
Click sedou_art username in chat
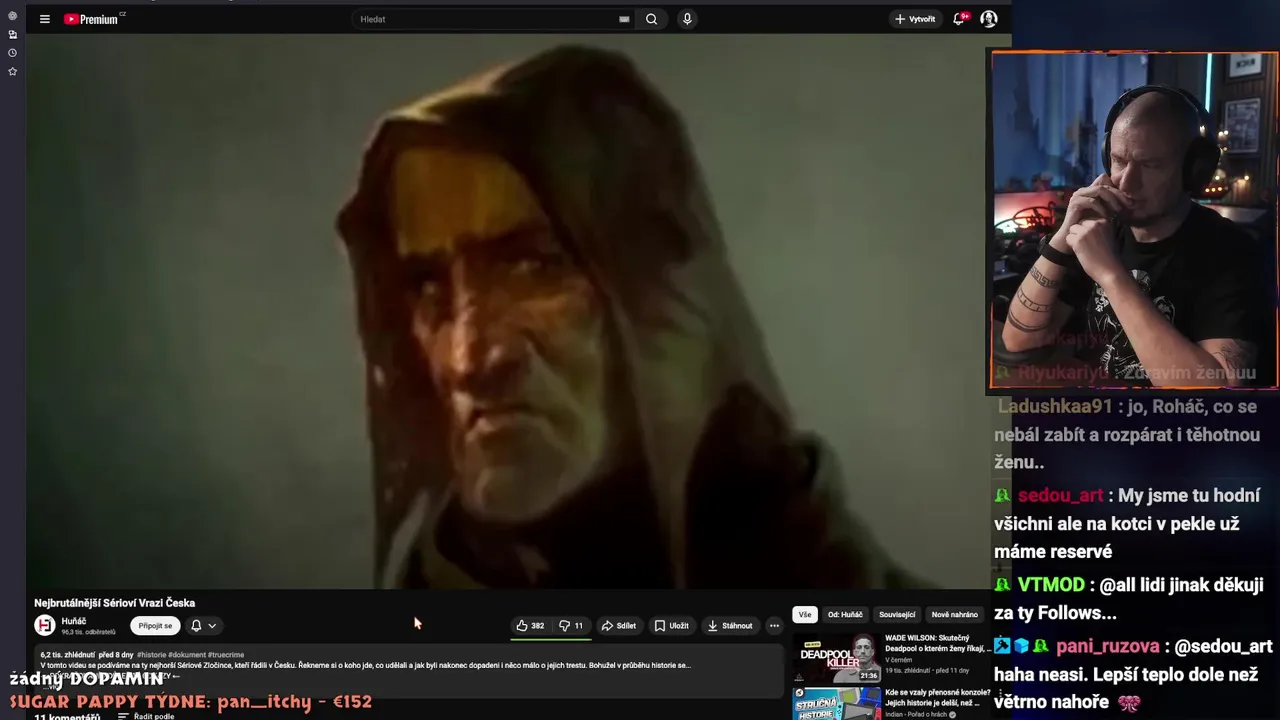tap(1060, 496)
